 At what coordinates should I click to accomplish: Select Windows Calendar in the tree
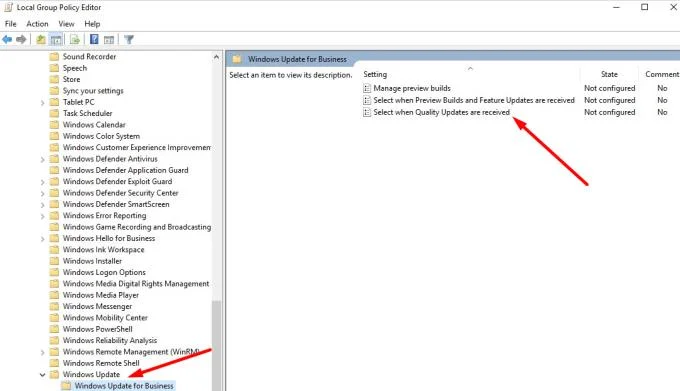[94, 125]
